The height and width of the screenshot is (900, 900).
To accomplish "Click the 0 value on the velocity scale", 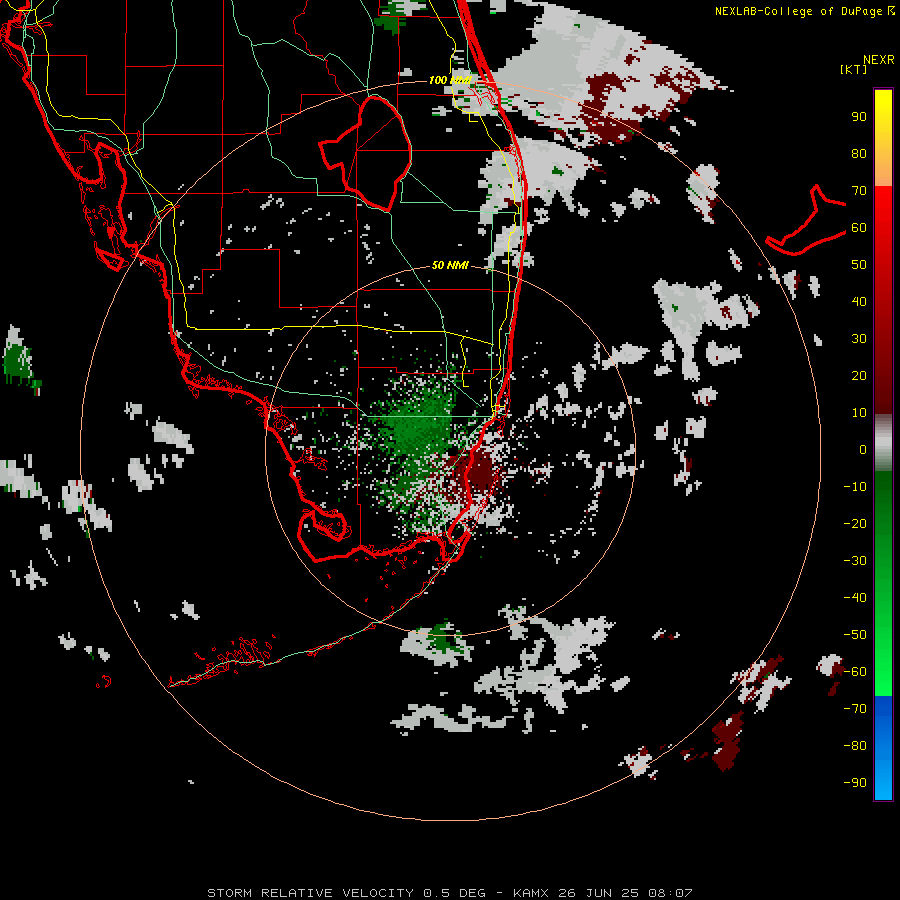I will [863, 450].
